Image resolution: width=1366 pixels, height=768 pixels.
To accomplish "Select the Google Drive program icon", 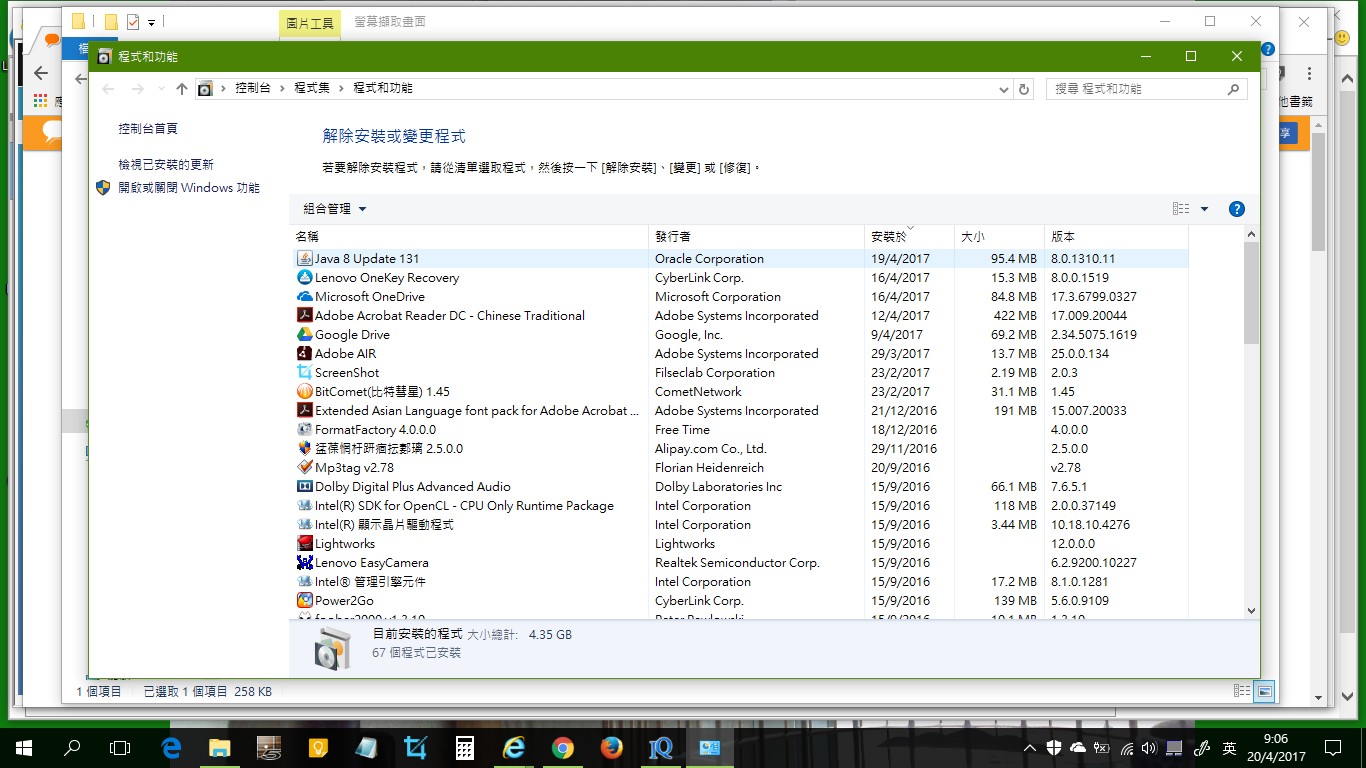I will 305,335.
